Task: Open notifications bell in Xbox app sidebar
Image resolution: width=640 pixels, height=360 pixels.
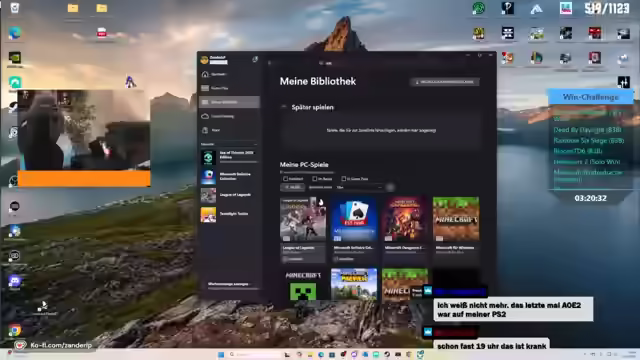Action: (x=255, y=60)
